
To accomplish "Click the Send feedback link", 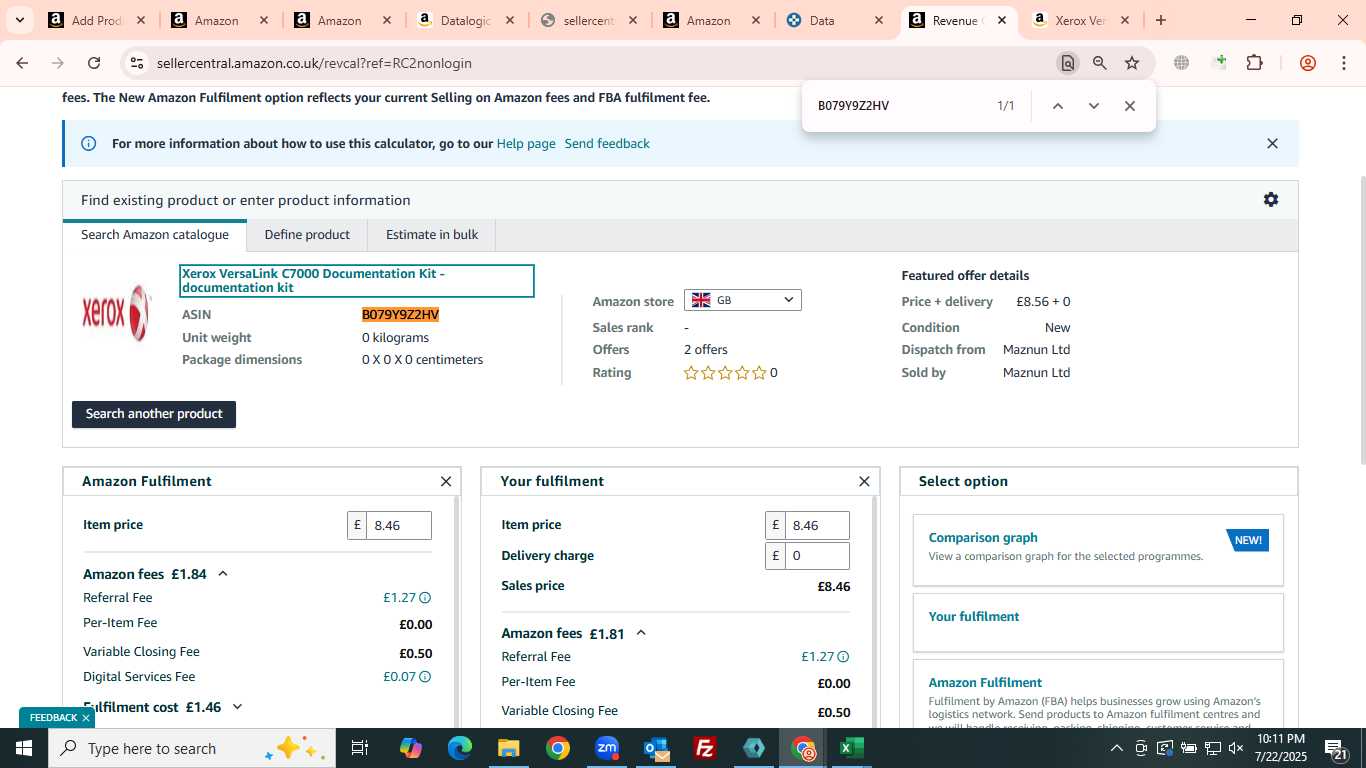I will point(607,144).
